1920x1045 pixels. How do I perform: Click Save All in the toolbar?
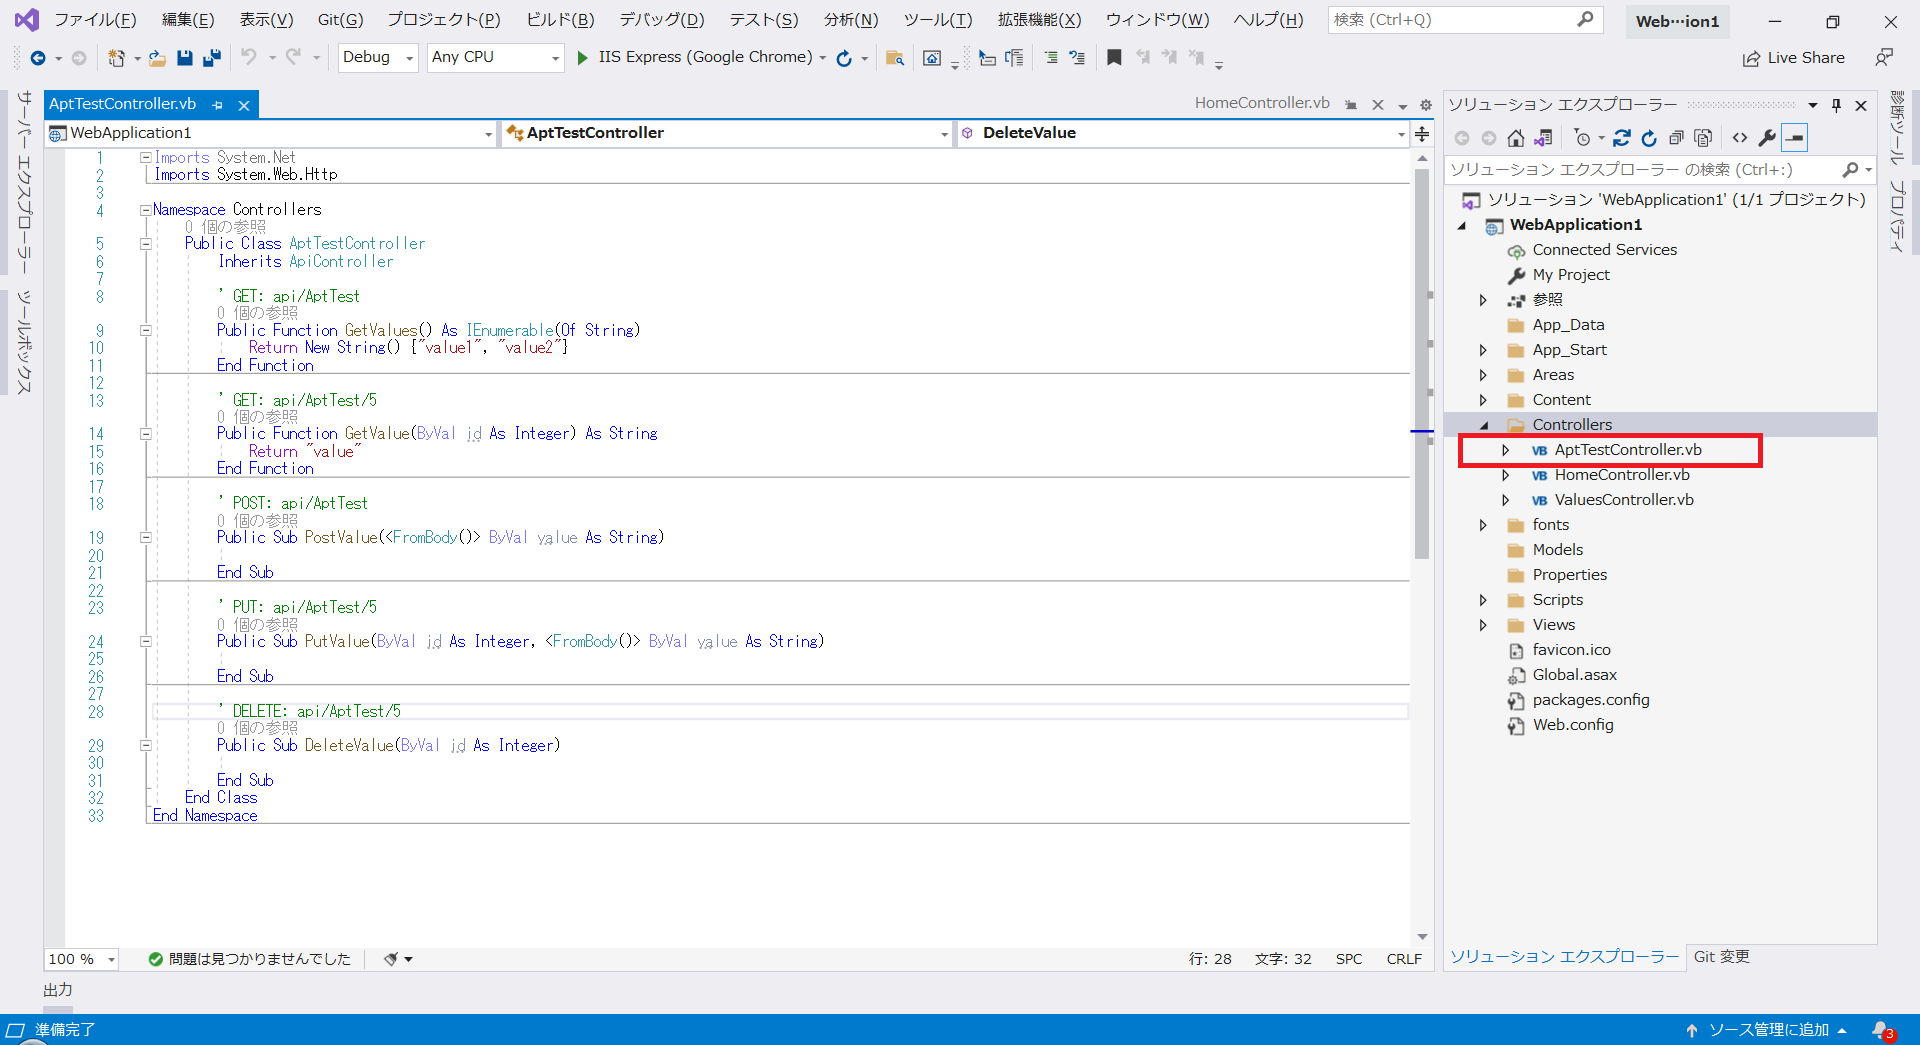[211, 58]
